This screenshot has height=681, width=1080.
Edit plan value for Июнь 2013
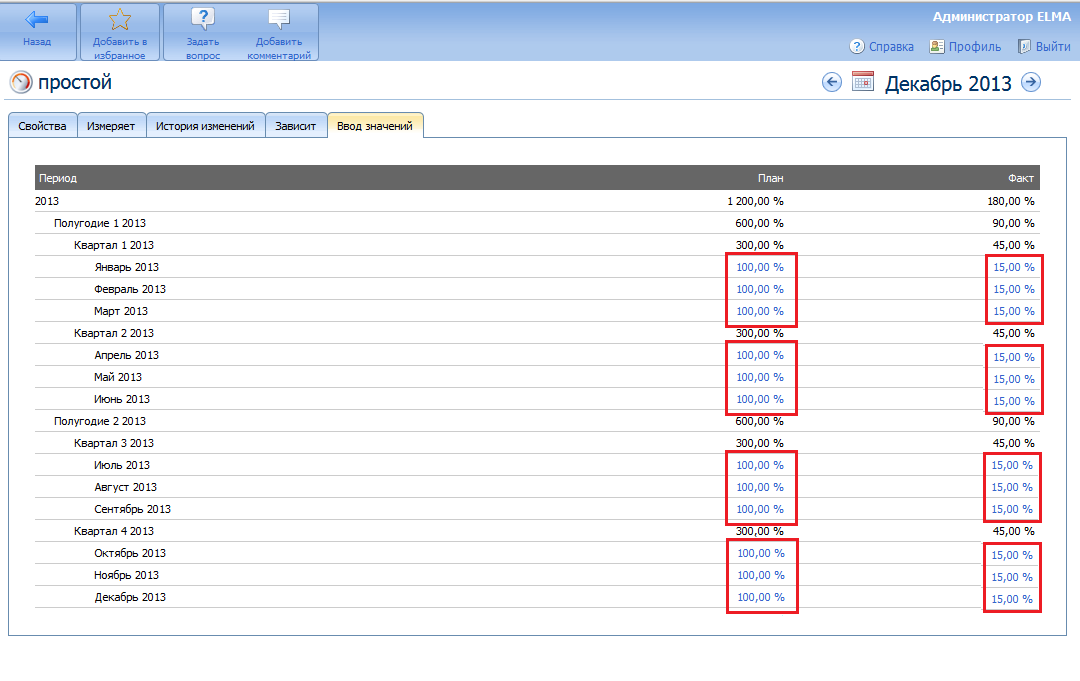pos(760,399)
